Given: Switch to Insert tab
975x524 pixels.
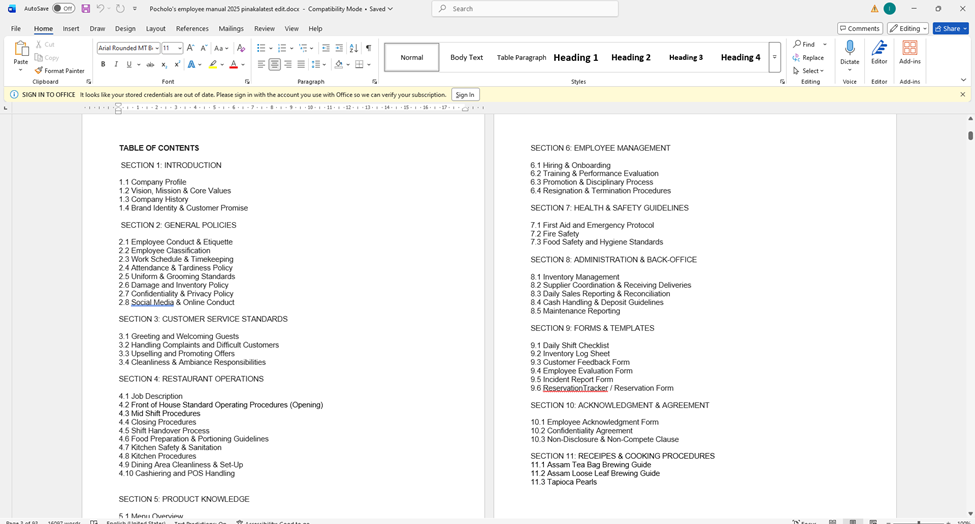Looking at the screenshot, I should [x=71, y=29].
